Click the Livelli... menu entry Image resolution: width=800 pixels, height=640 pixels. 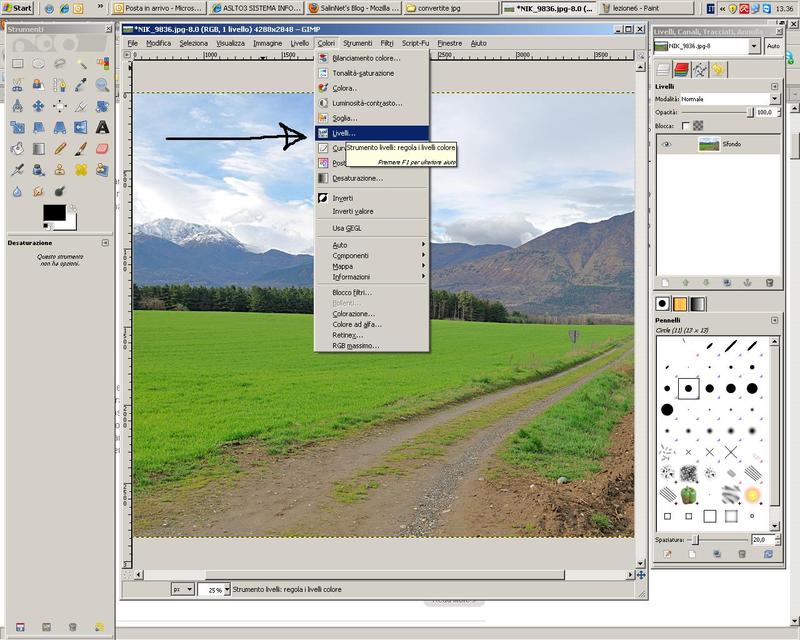344,133
